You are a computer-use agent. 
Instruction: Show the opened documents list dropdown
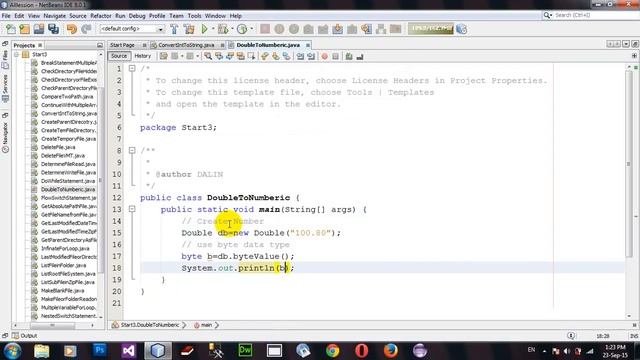pyautogui.click(x=626, y=44)
